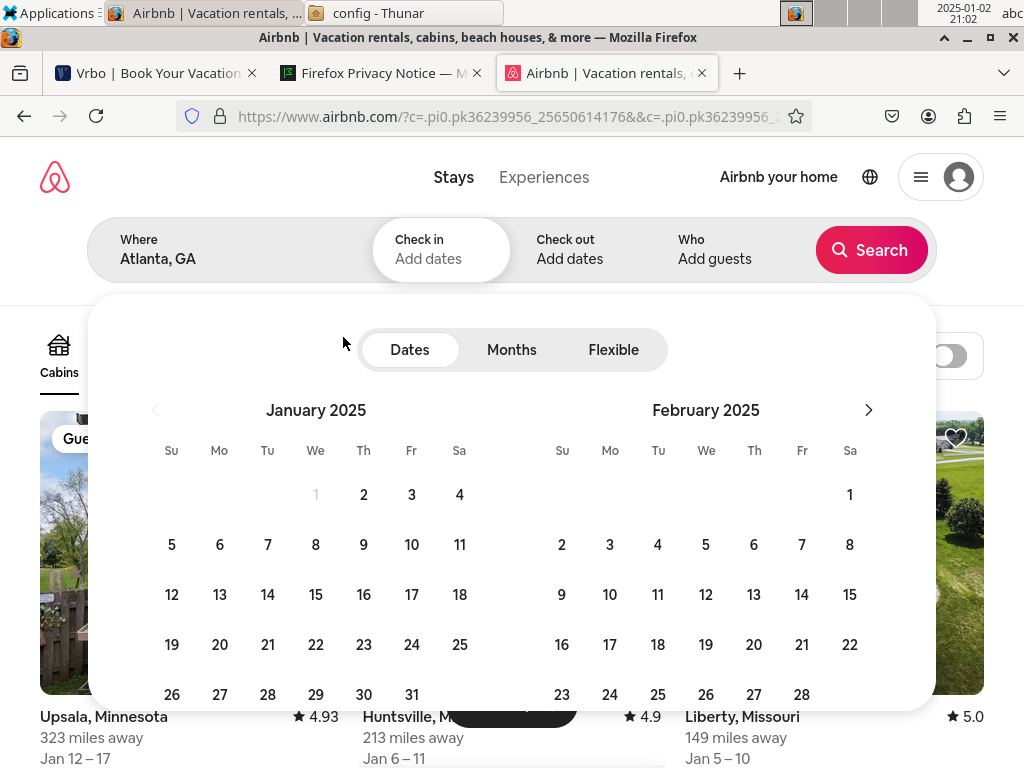This screenshot has height=768, width=1024.
Task: Open the Check out date field
Action: coord(583,250)
